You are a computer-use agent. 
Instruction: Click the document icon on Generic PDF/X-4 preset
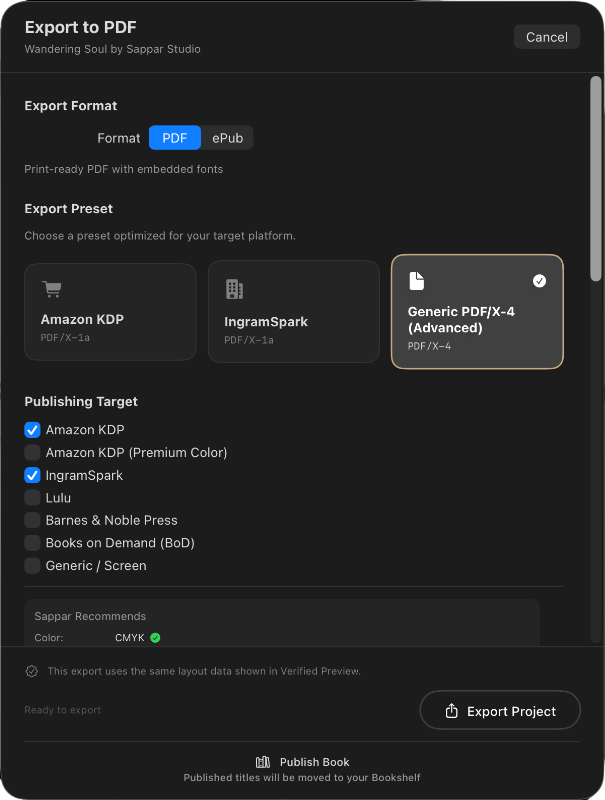pos(417,281)
